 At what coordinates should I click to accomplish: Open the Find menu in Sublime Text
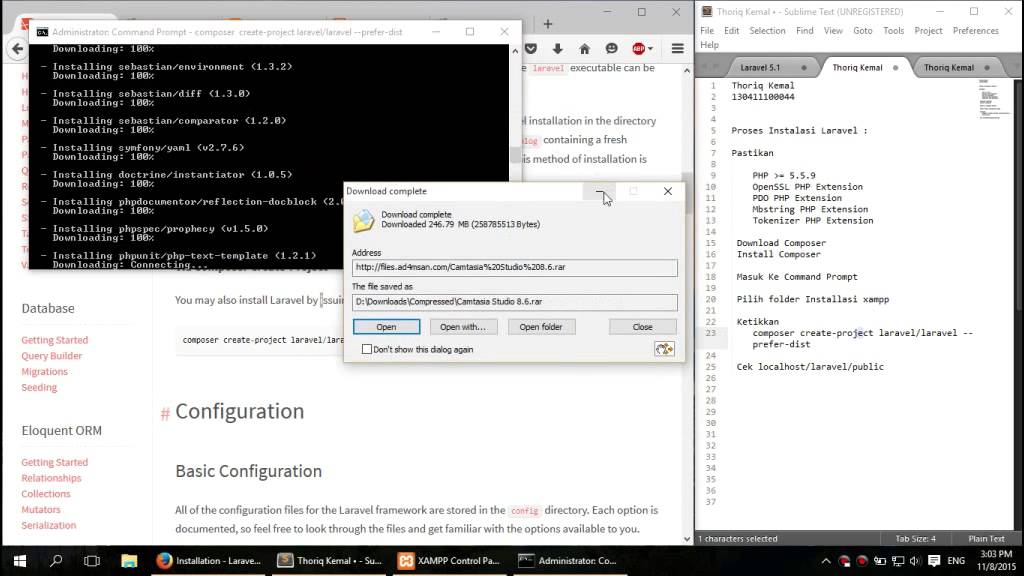pyautogui.click(x=805, y=31)
